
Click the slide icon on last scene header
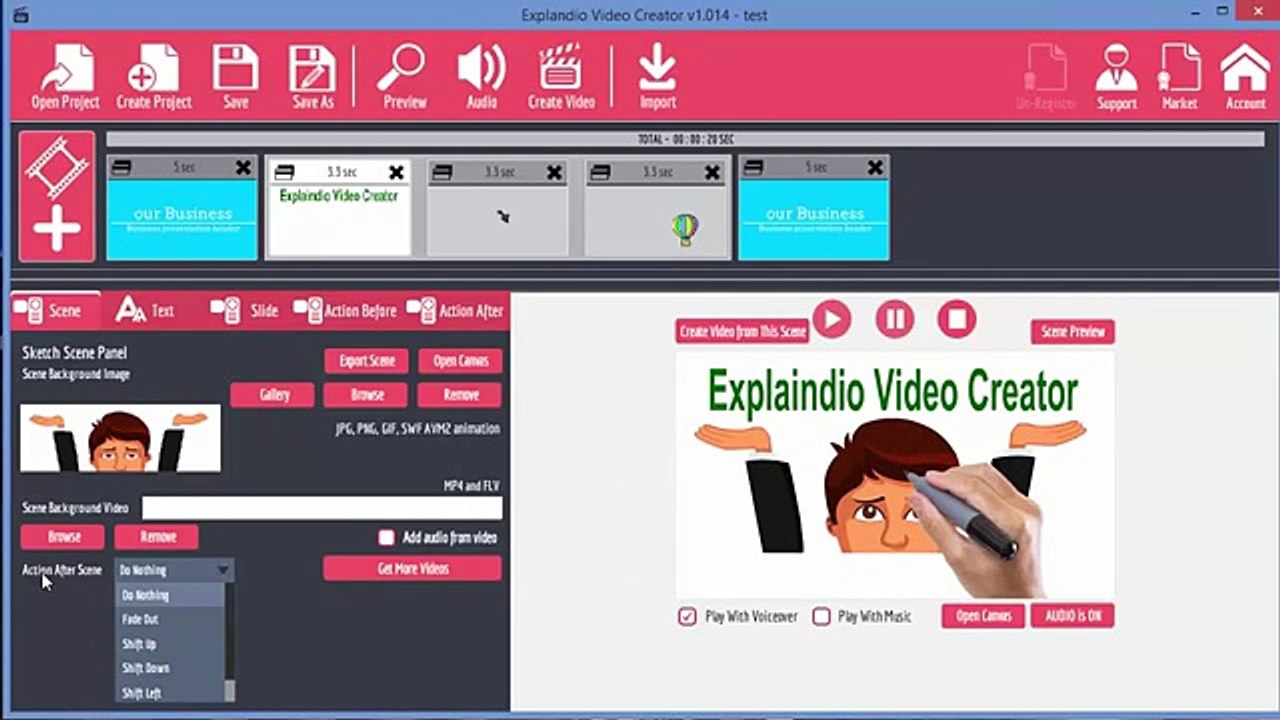753,168
